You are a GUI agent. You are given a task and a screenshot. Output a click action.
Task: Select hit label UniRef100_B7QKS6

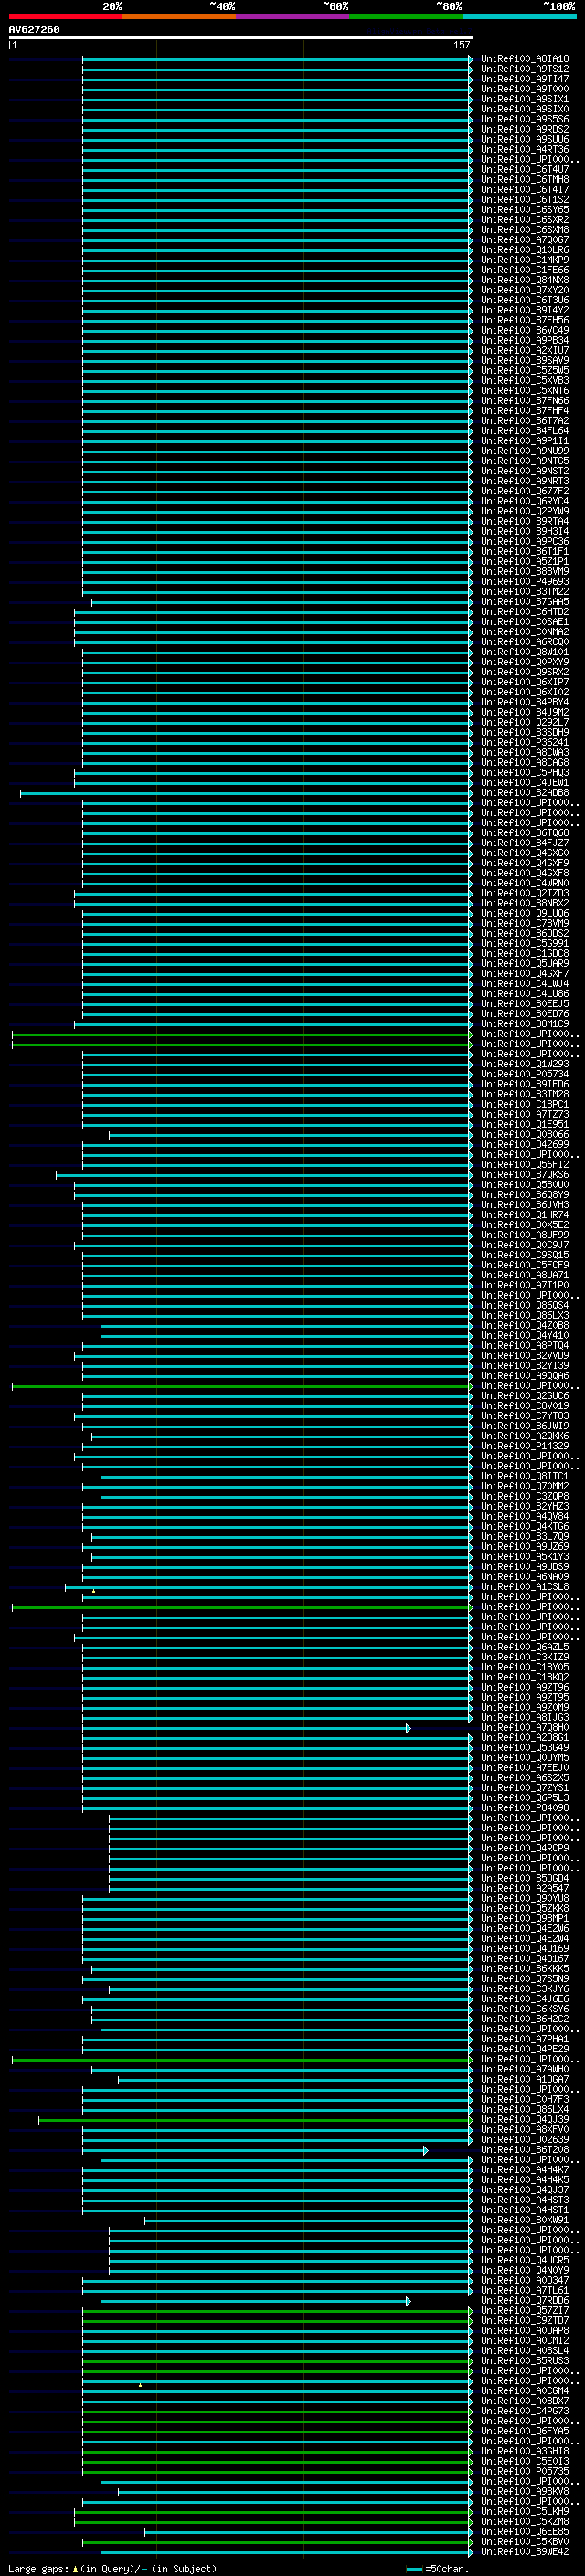pos(524,1175)
